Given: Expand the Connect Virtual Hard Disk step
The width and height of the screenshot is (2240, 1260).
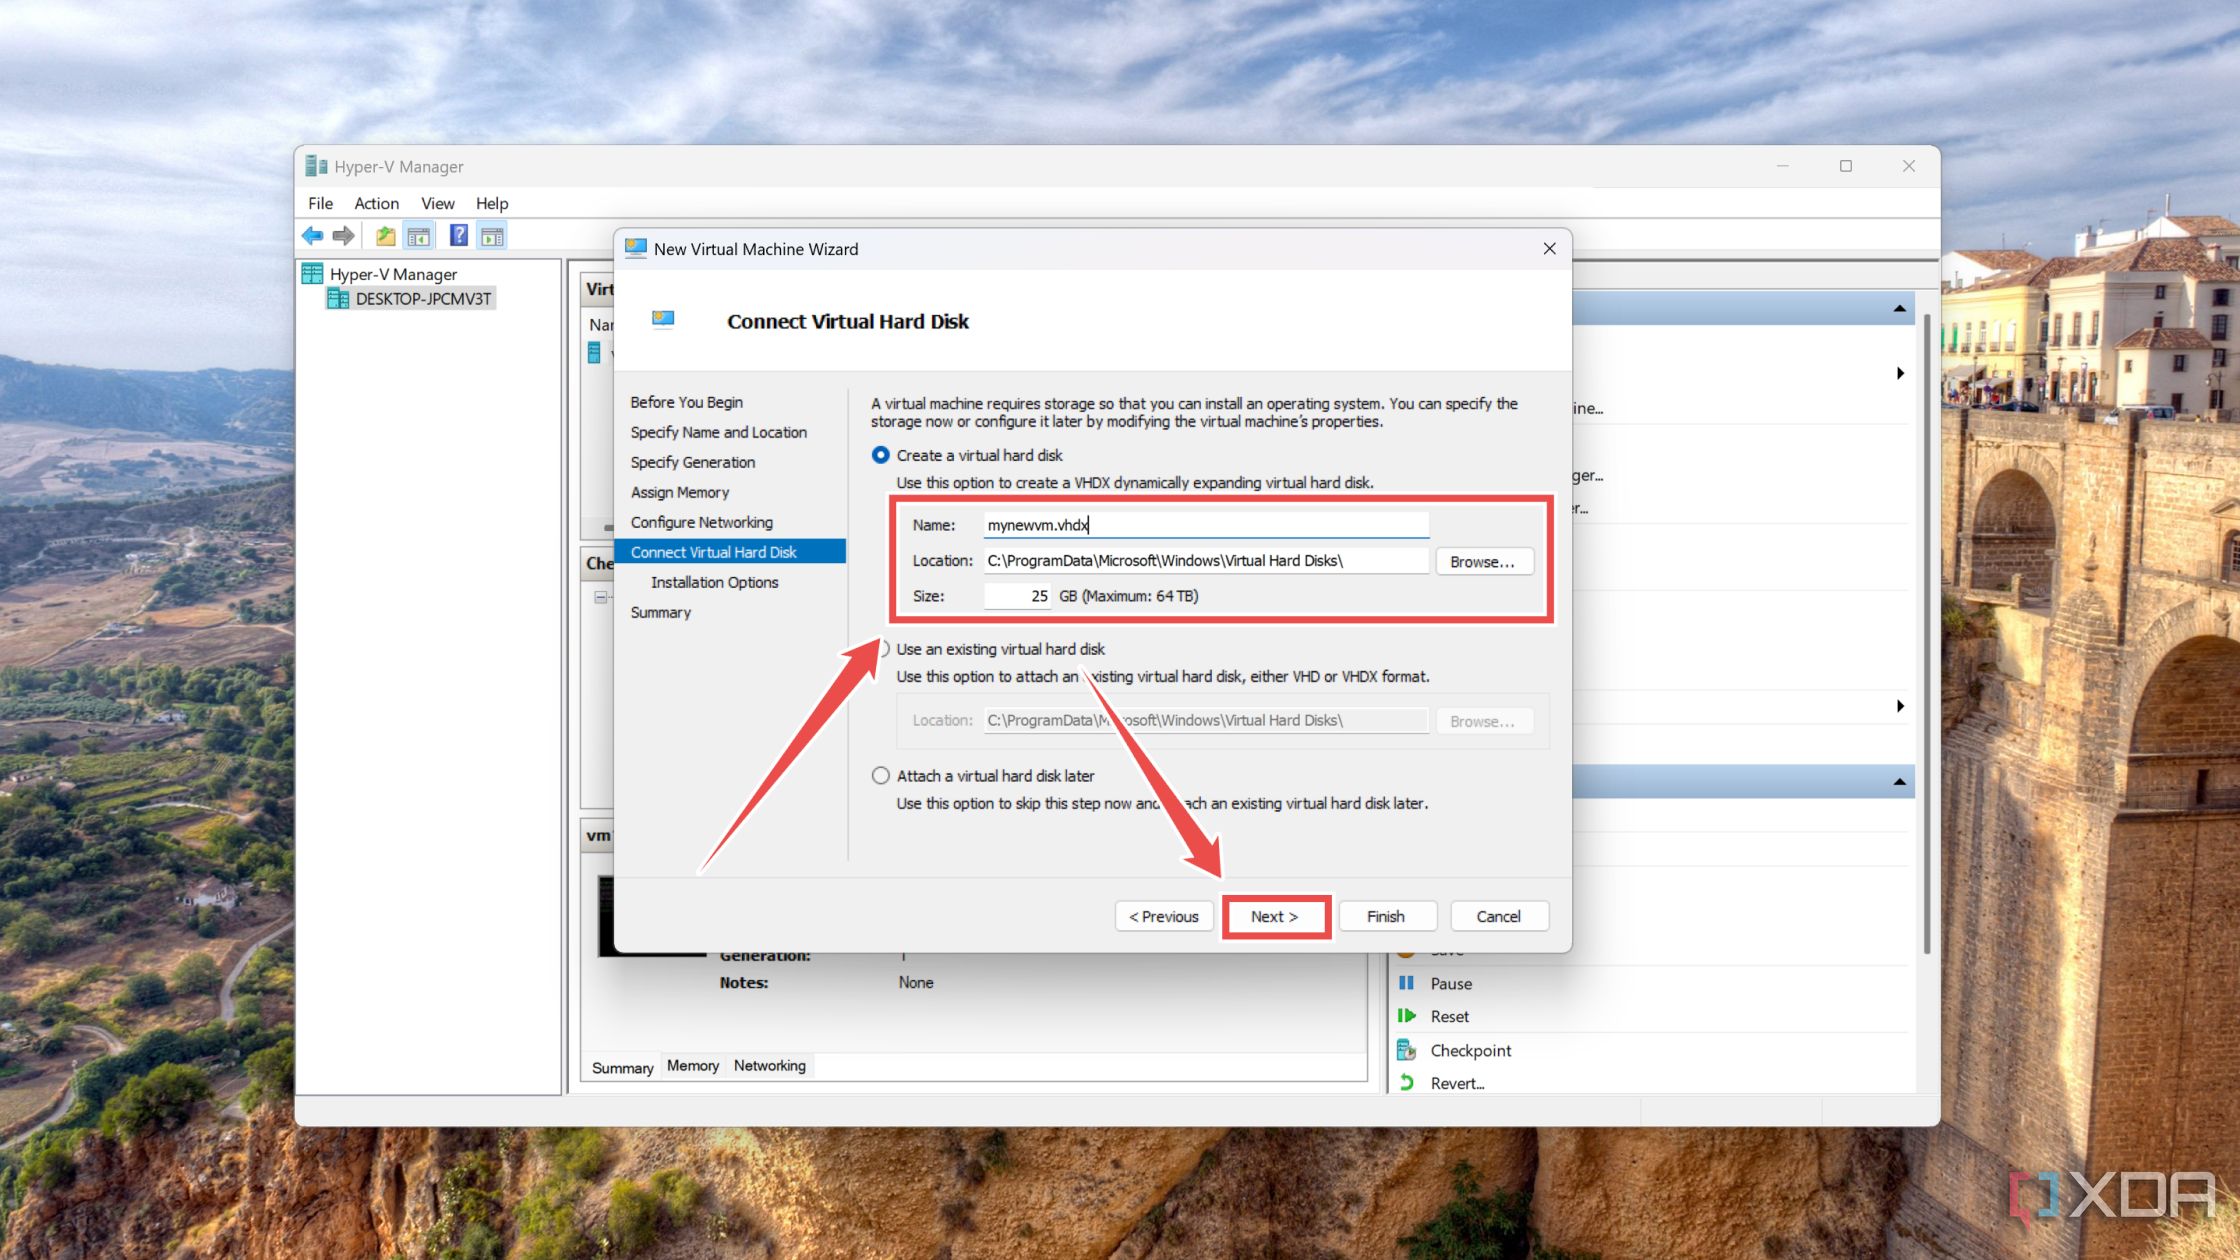Looking at the screenshot, I should 715,551.
